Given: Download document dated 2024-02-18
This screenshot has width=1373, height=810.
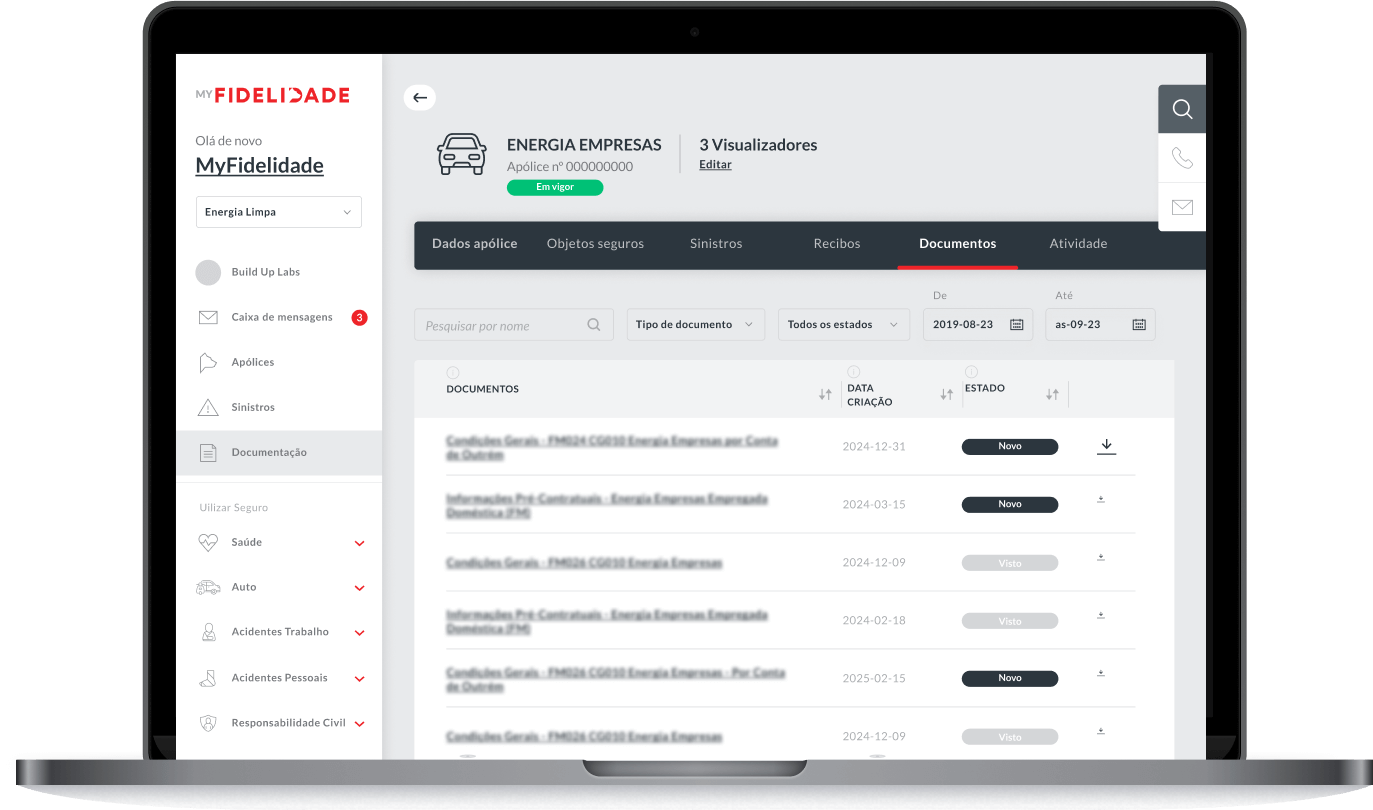Looking at the screenshot, I should 1101,615.
